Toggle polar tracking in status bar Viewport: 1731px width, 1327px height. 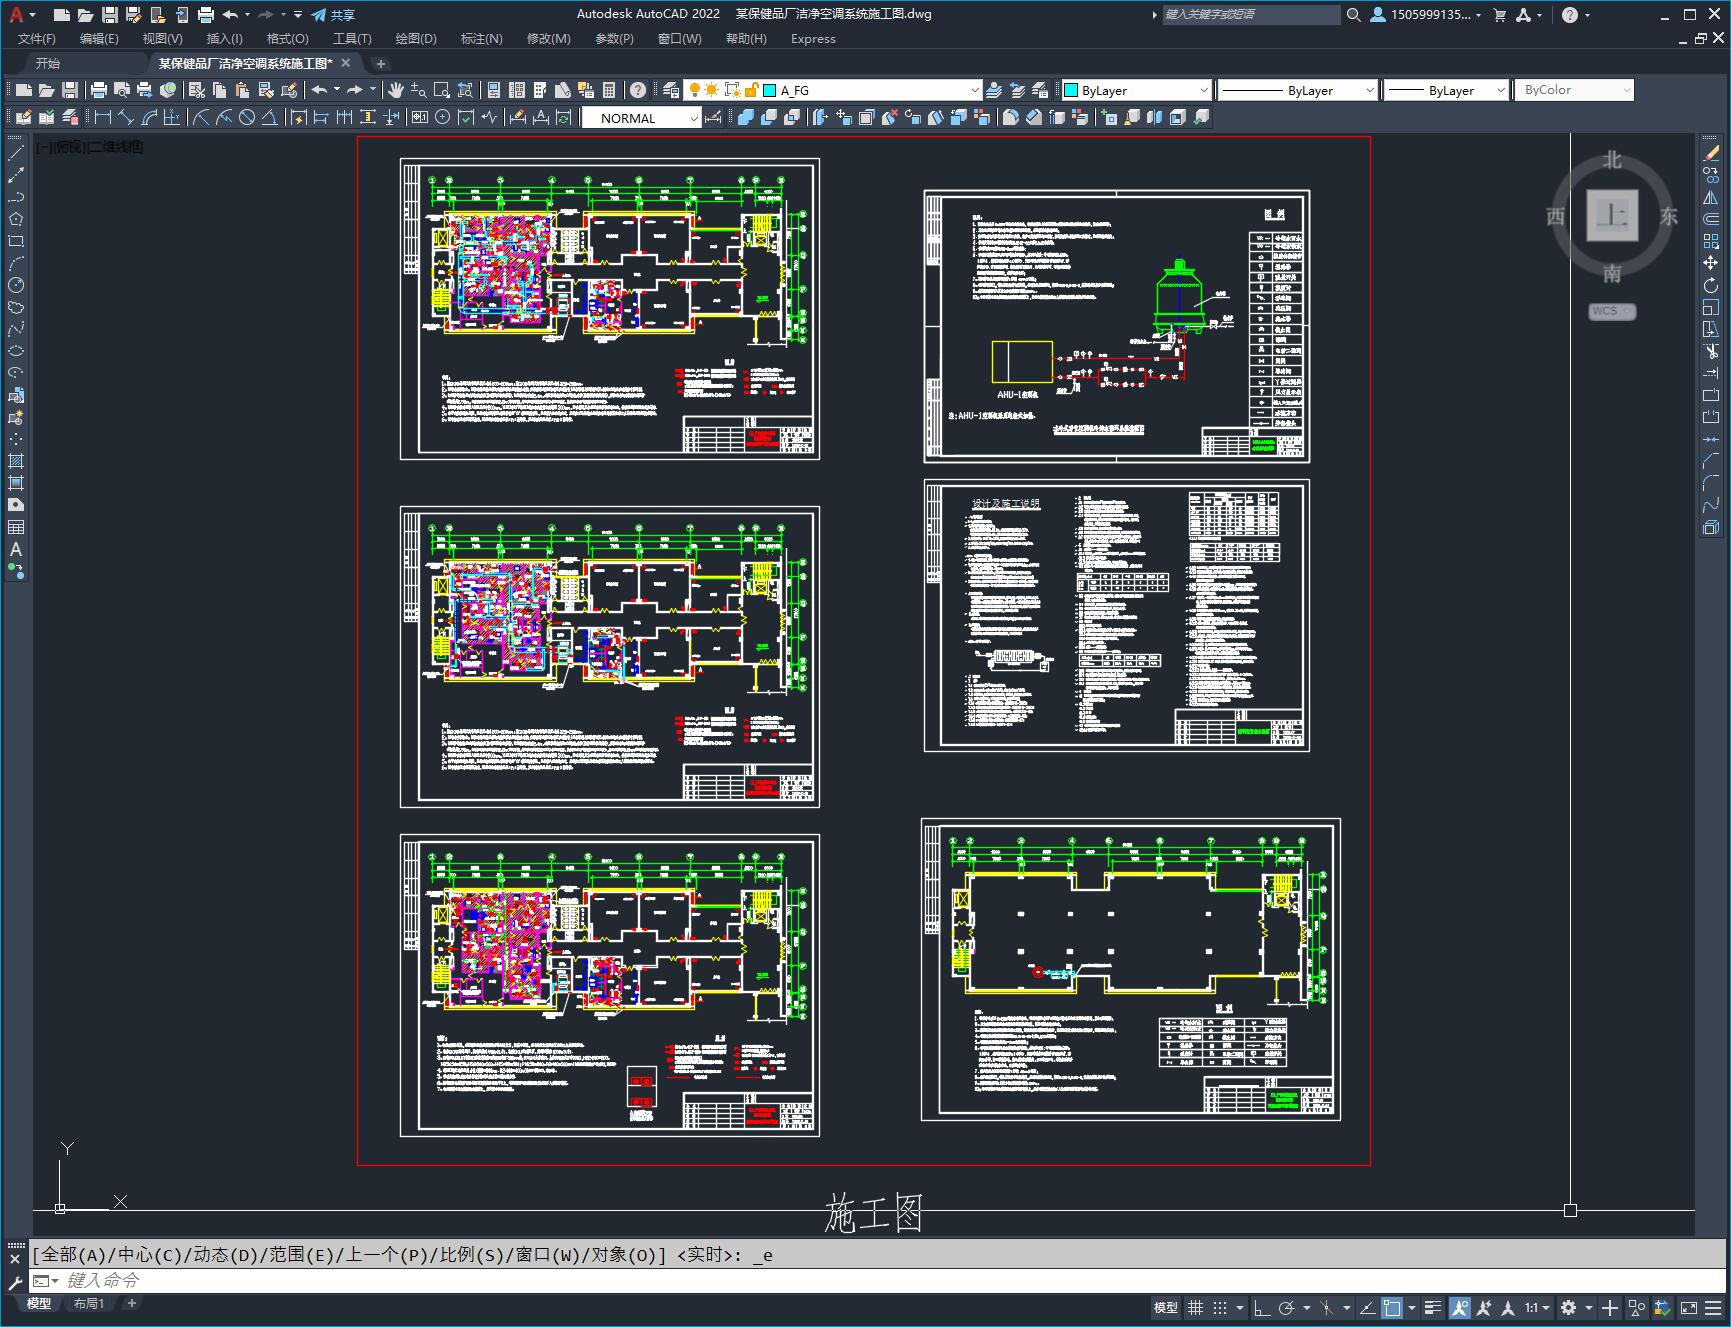1286,1307
